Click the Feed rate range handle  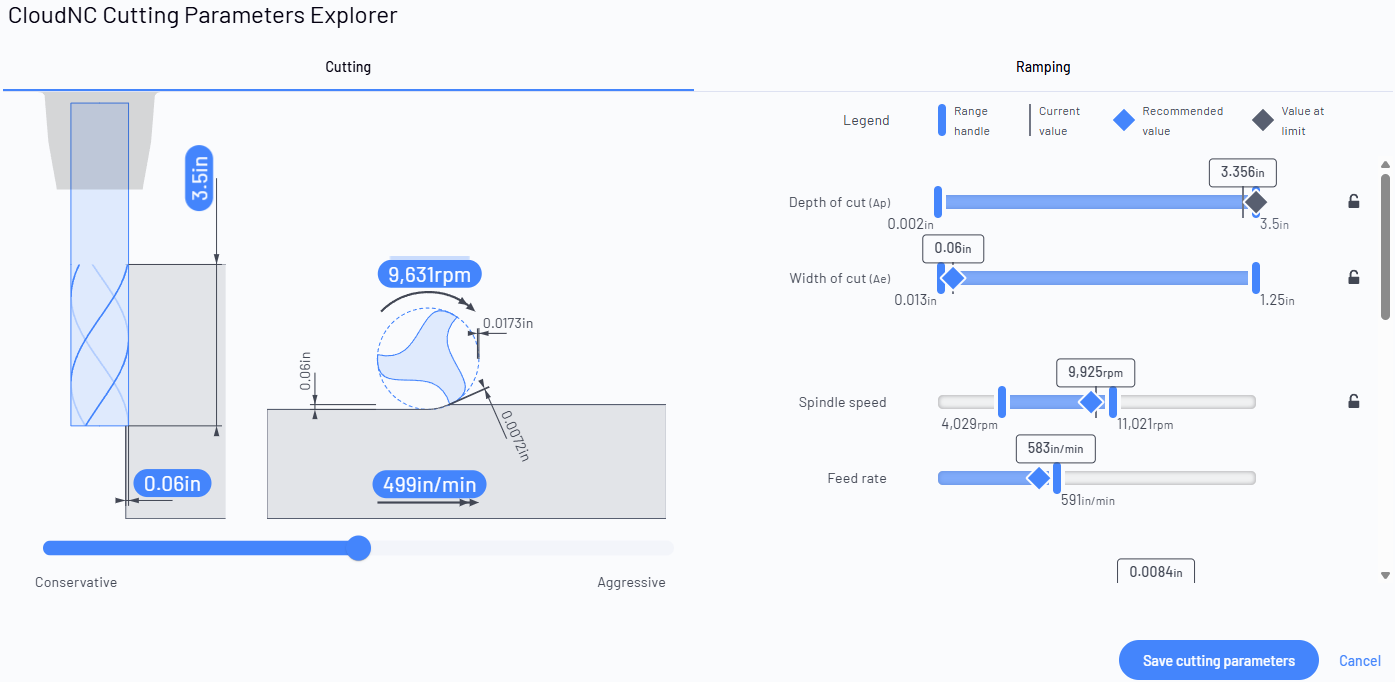[1057, 478]
